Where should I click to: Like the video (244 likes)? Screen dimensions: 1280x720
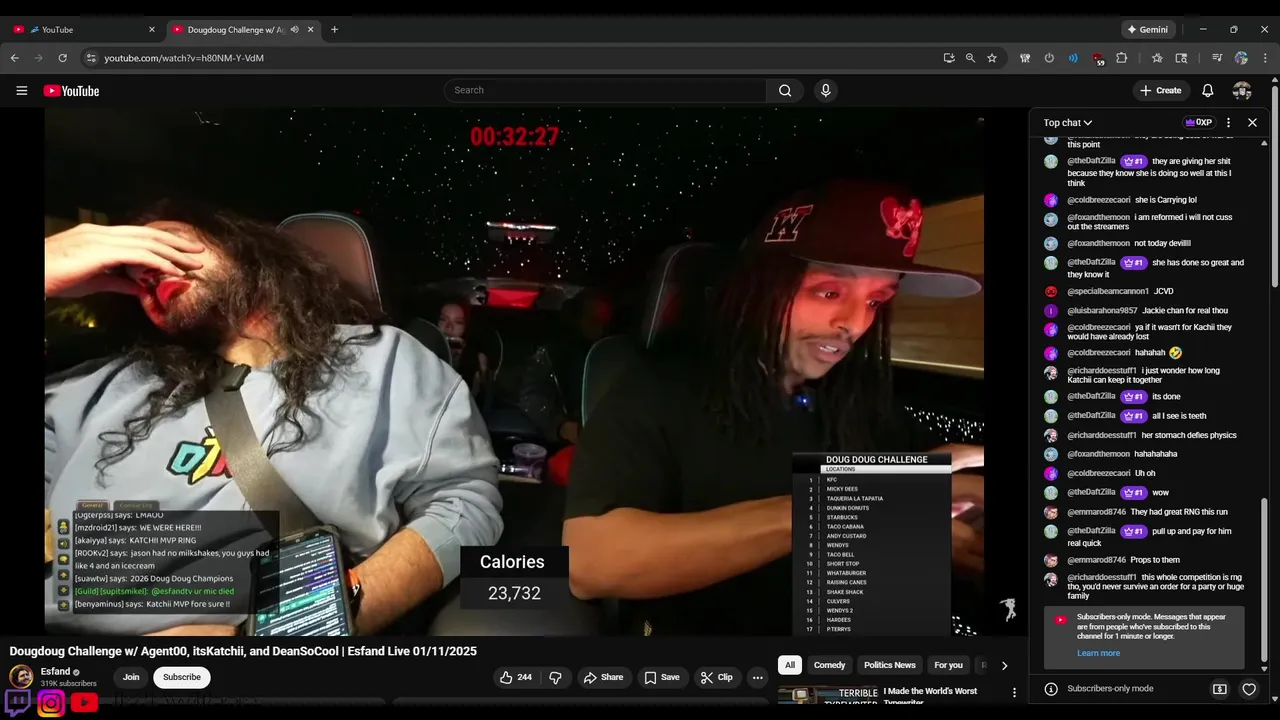(x=516, y=677)
